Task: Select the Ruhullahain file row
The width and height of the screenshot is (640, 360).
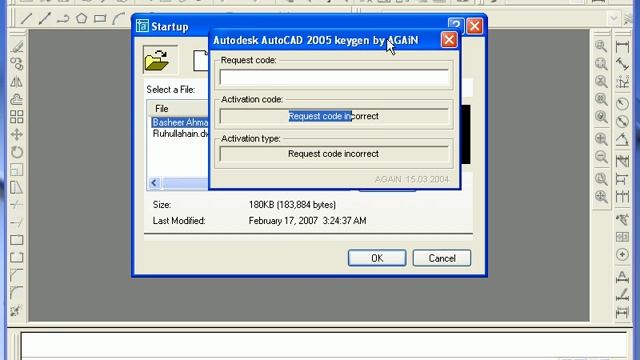Action: [180, 134]
